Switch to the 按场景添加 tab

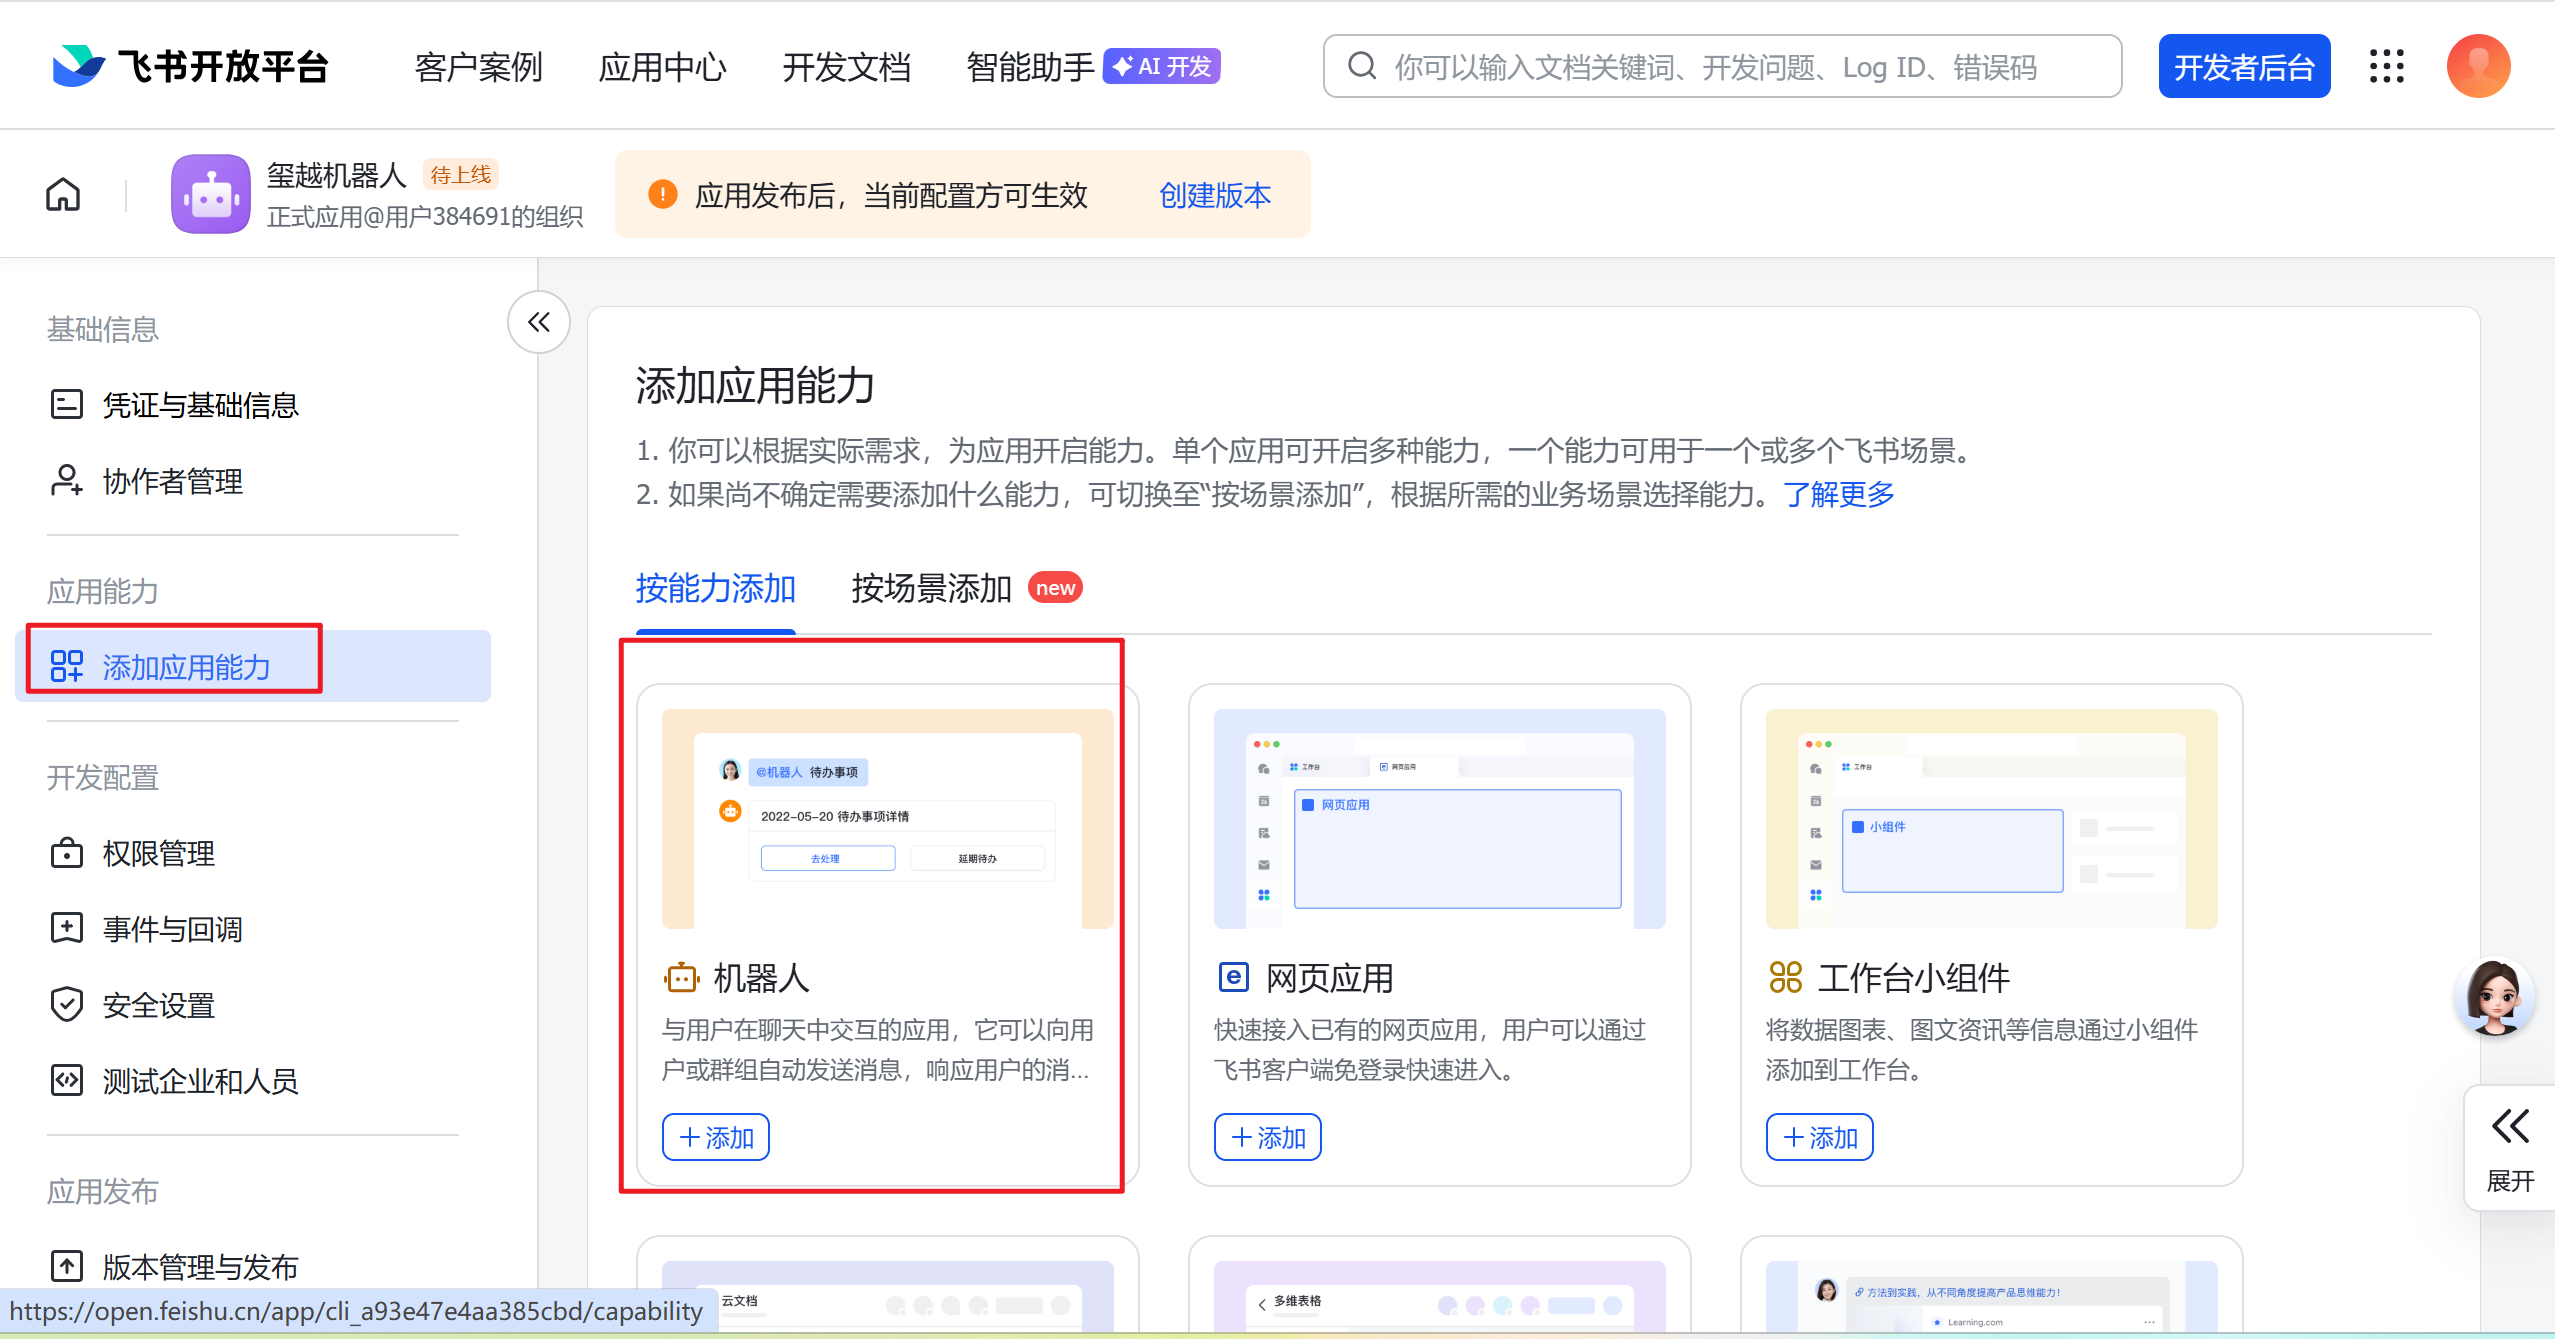click(x=932, y=588)
